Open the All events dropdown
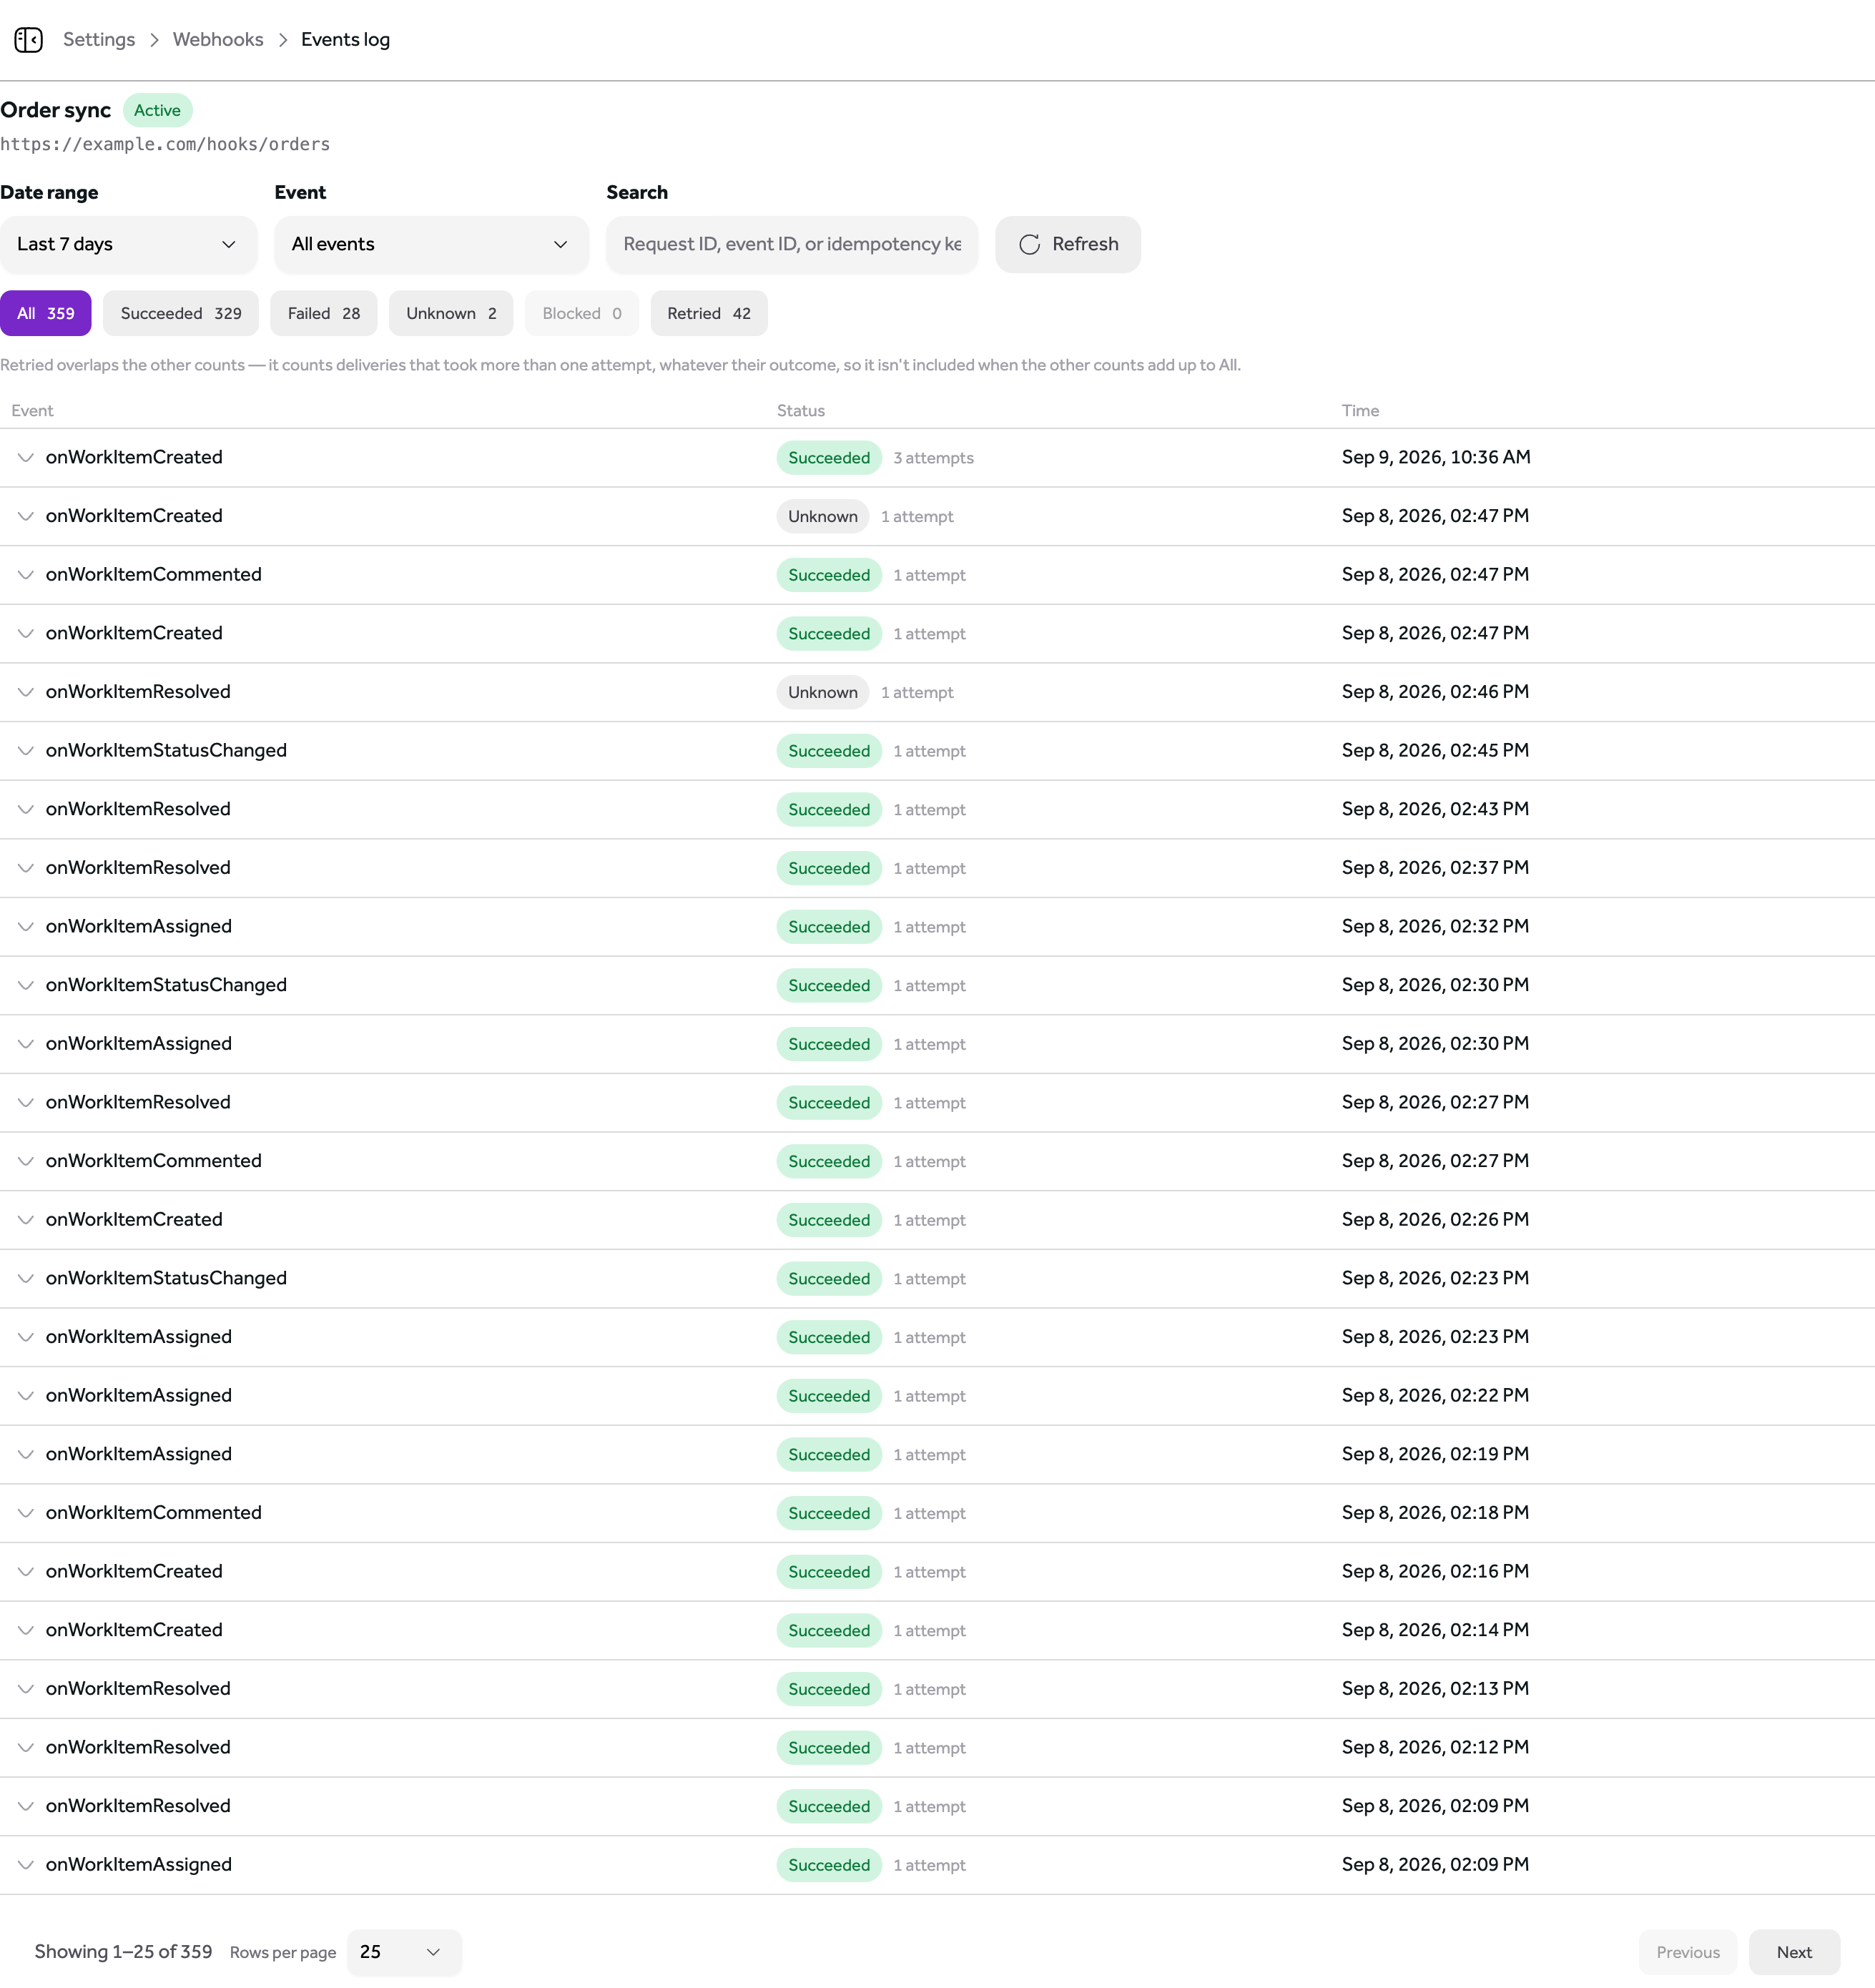Screen dimensions: 1875x1988 click(431, 244)
